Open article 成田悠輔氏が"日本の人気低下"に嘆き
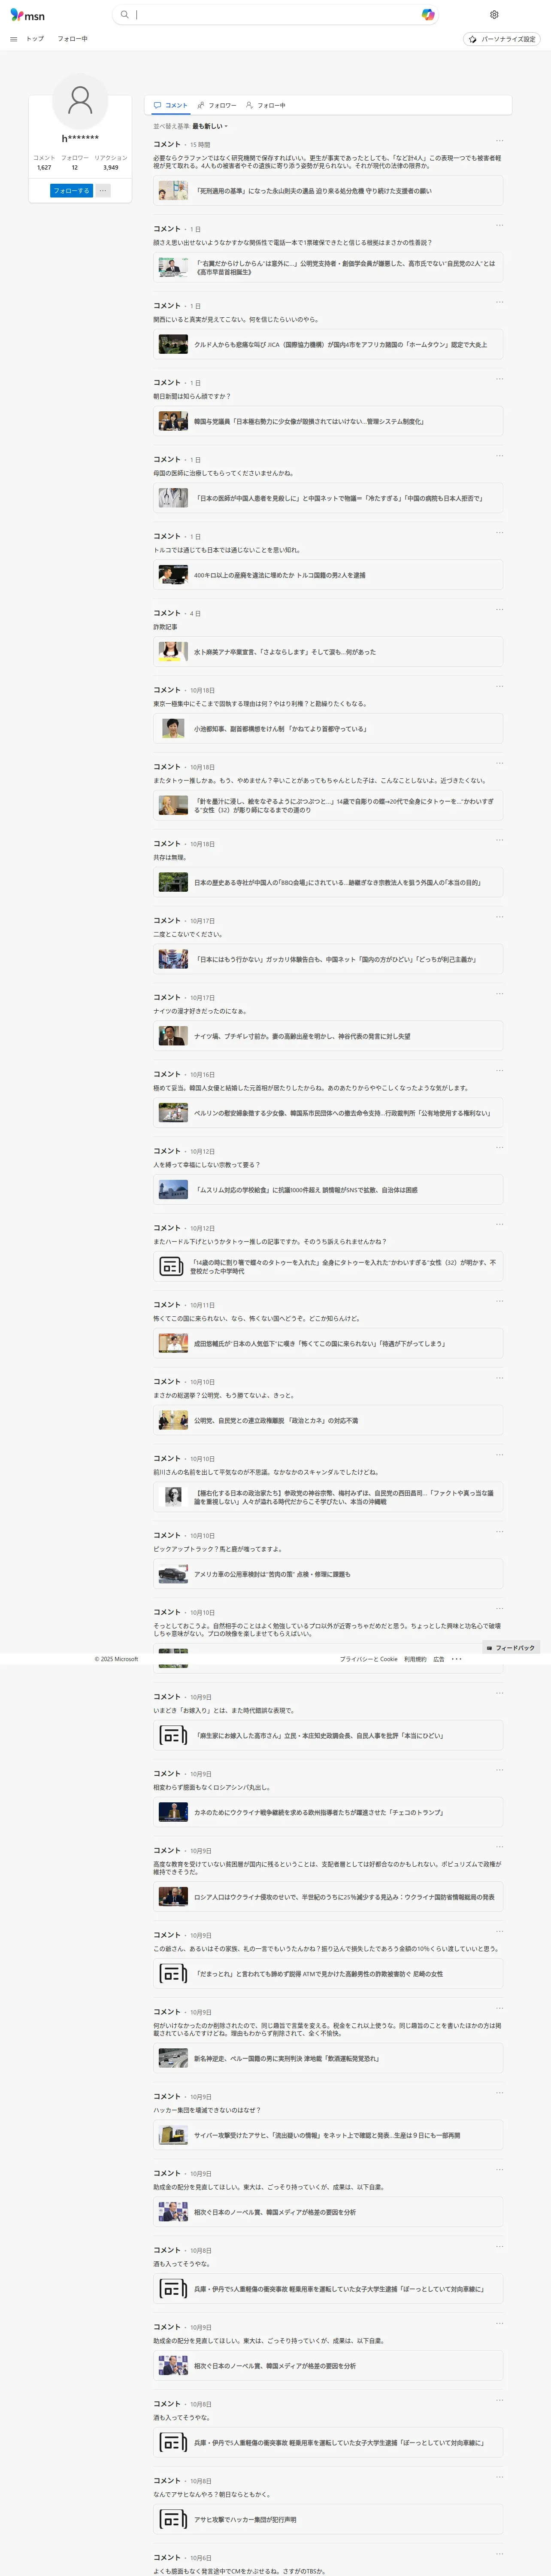The height and width of the screenshot is (2576, 551). (328, 1343)
